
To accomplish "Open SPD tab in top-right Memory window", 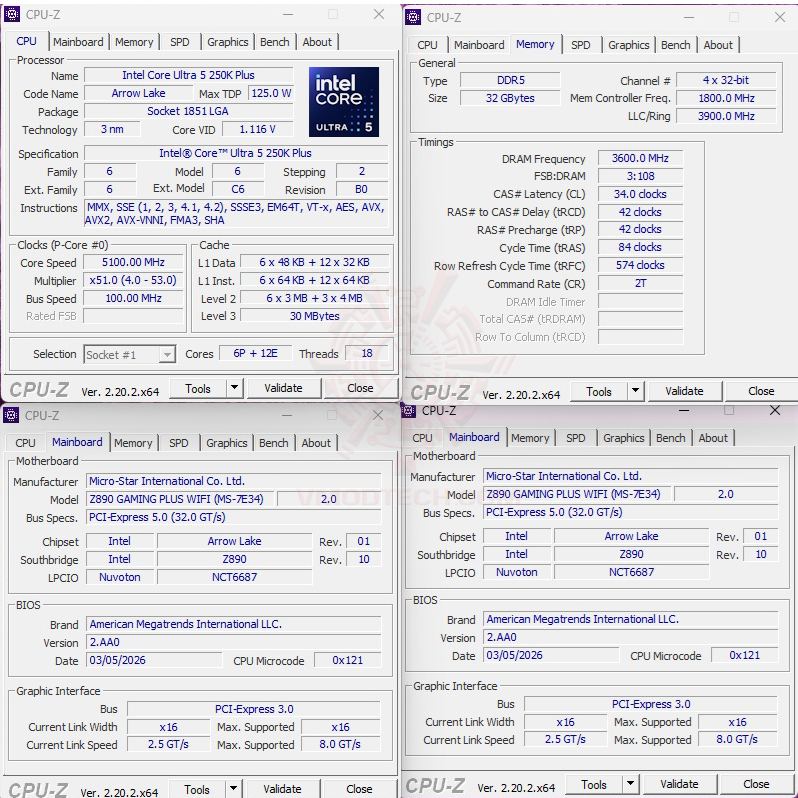I will [x=581, y=45].
